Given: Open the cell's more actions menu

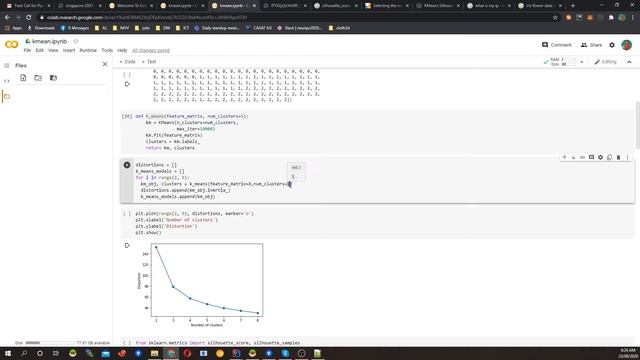Looking at the screenshot, I should coord(627,157).
